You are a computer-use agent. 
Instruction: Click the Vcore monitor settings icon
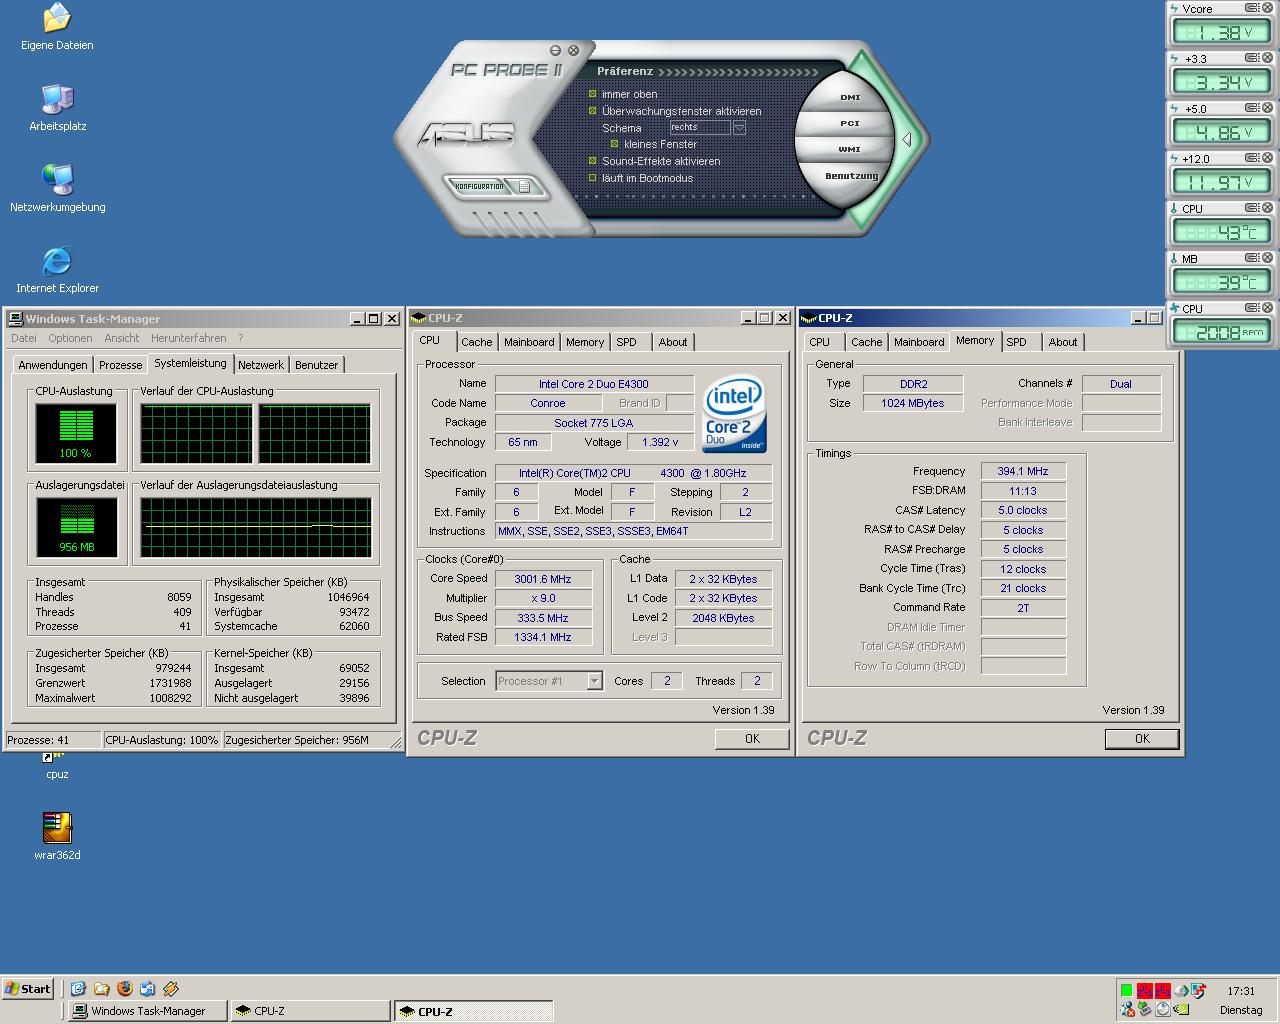[1252, 8]
